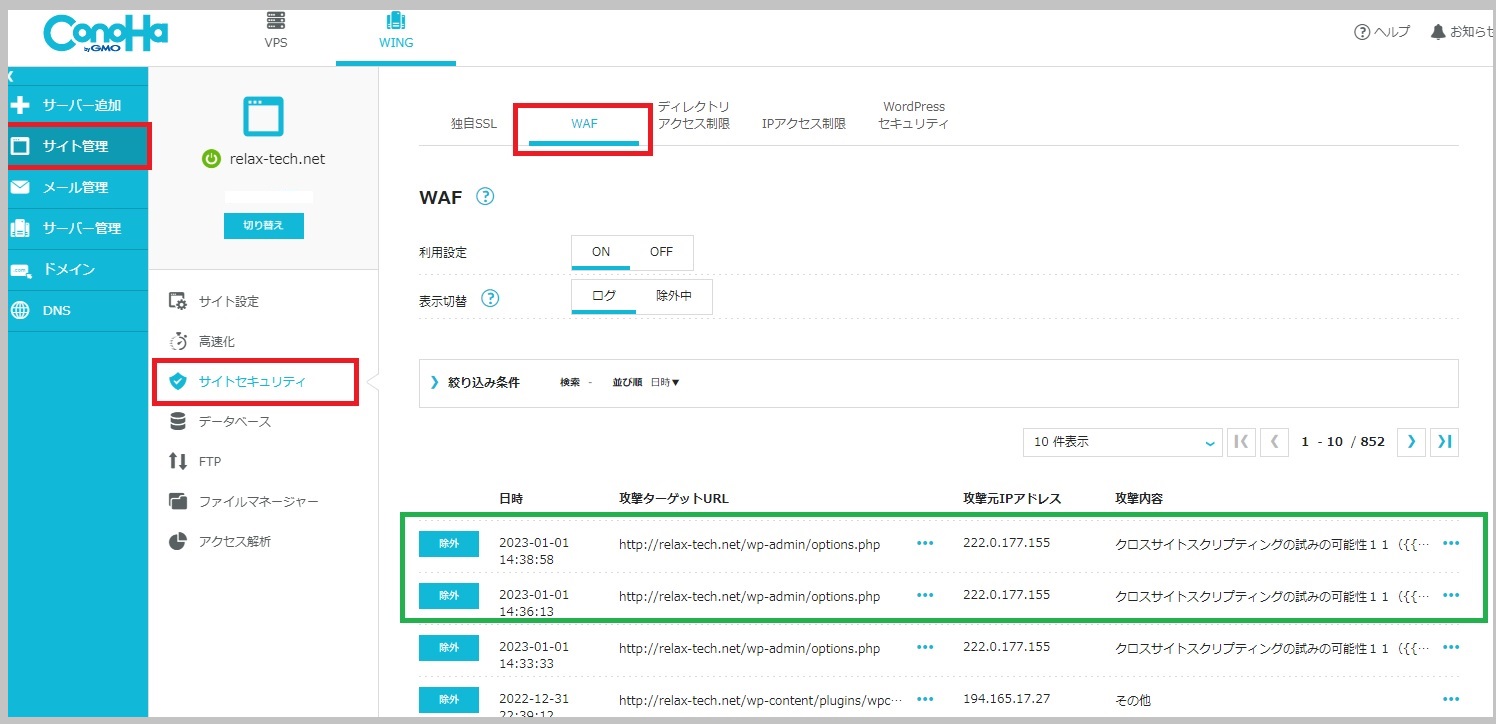Click the IP 194.165.17.27
The image size is (1496, 724).
click(x=1006, y=699)
